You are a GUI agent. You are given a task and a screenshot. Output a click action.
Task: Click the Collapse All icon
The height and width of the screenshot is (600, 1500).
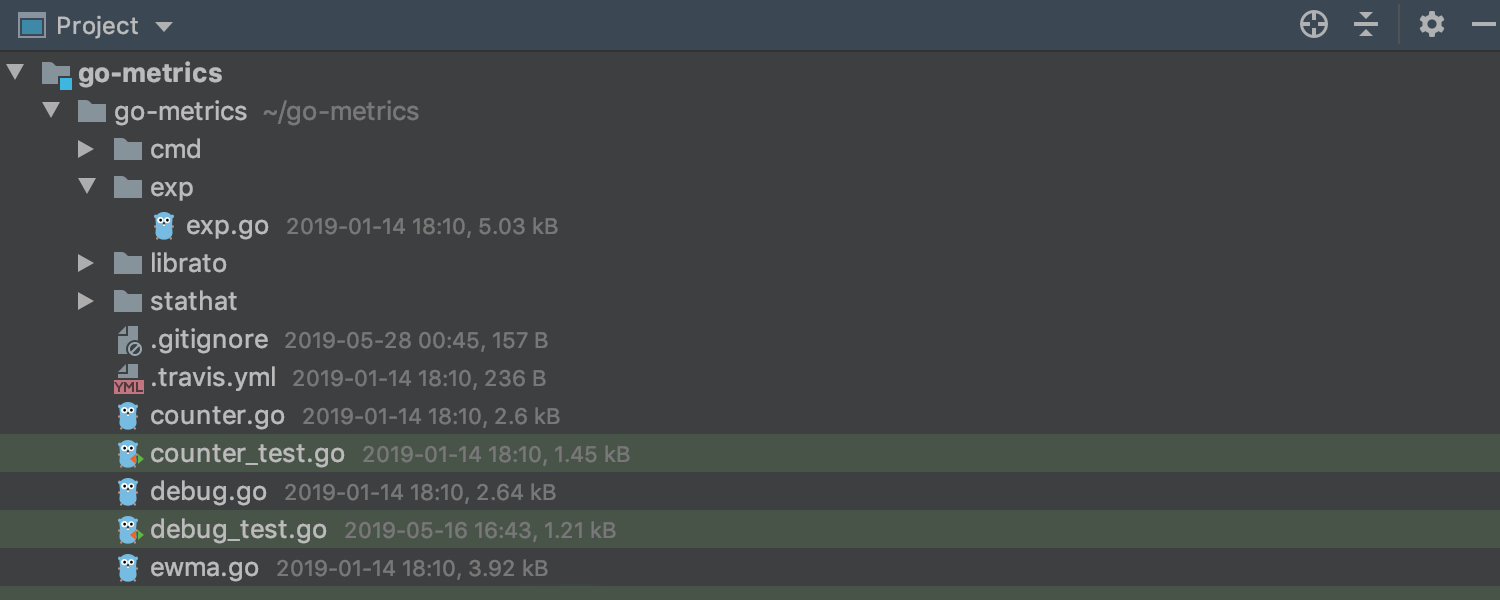(x=1366, y=25)
